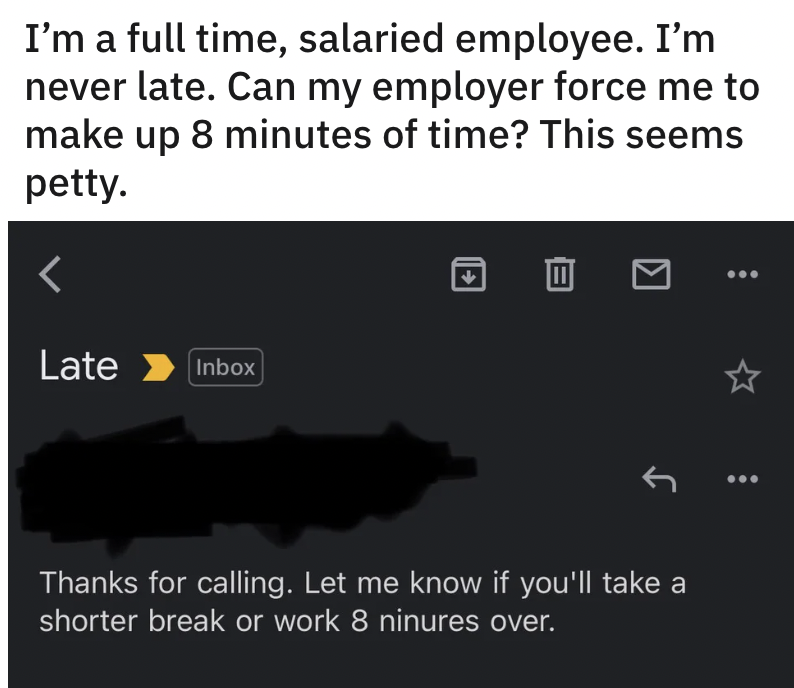The image size is (794, 688).
Task: Open the post title starting "I'm a full time"
Action: click(x=372, y=42)
